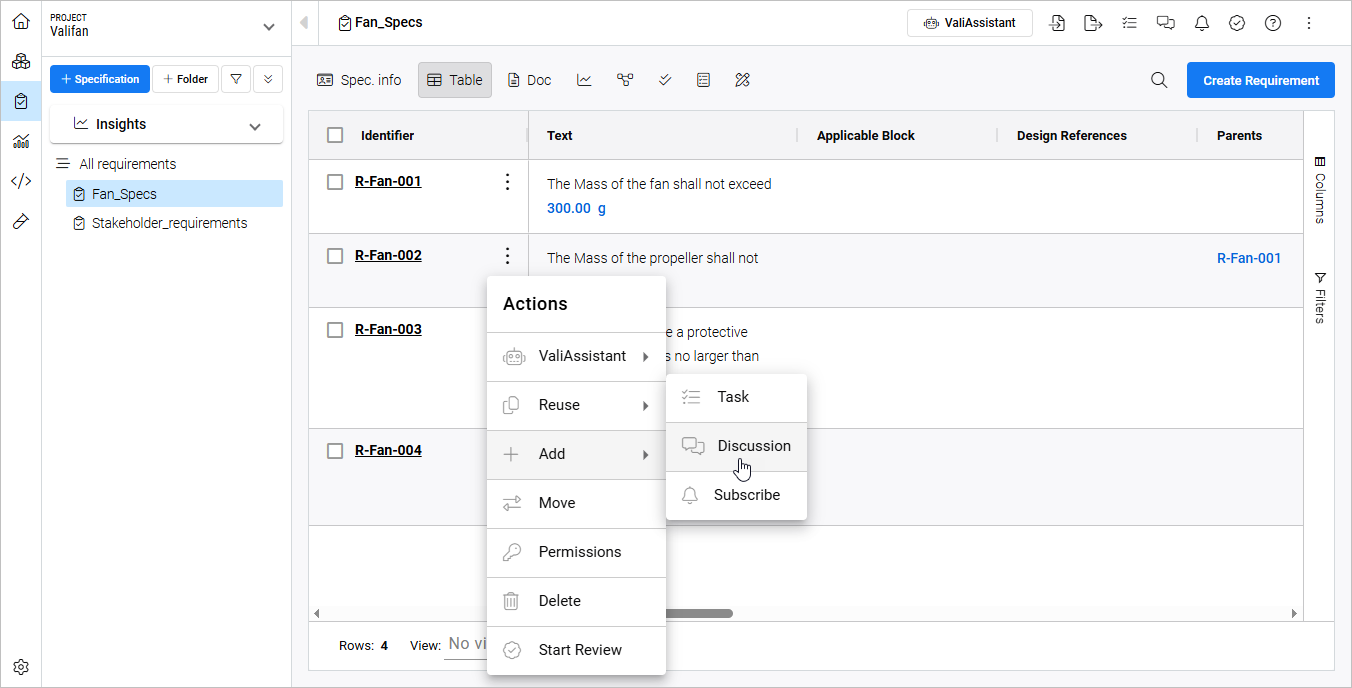Expand the Valifan project dropdown

pos(268,27)
